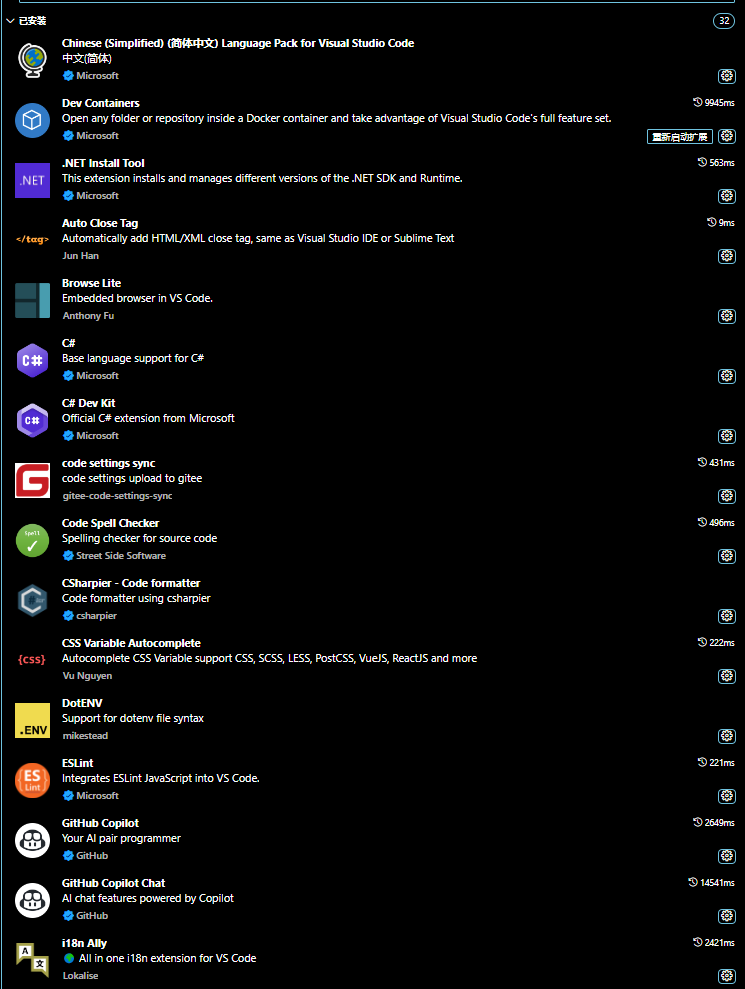
Task: Open manage gear for ESLint
Action: [x=727, y=795]
